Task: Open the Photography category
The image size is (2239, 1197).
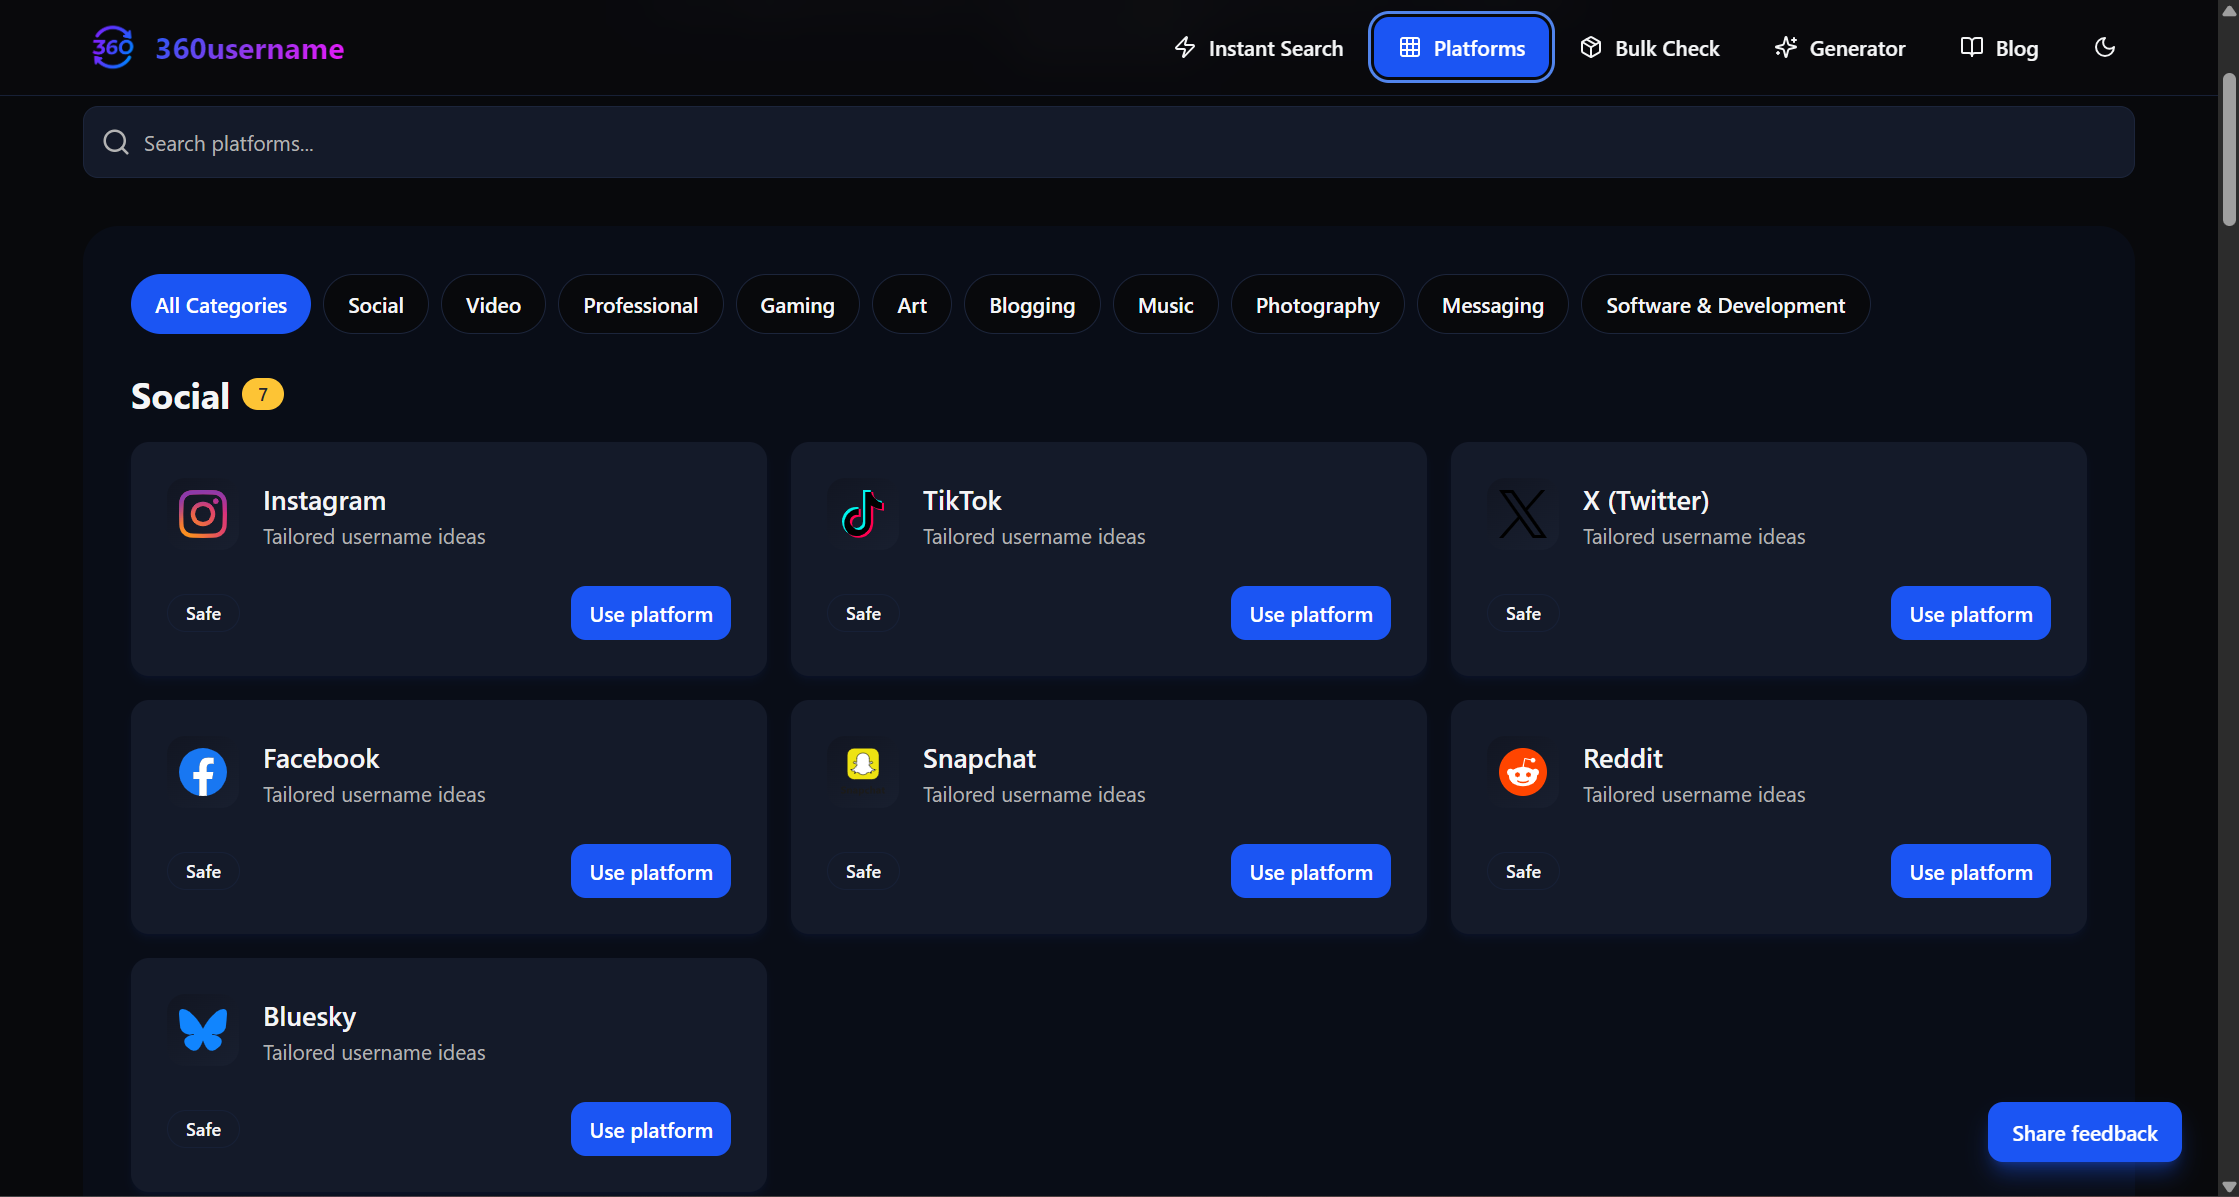Action: pos(1317,304)
